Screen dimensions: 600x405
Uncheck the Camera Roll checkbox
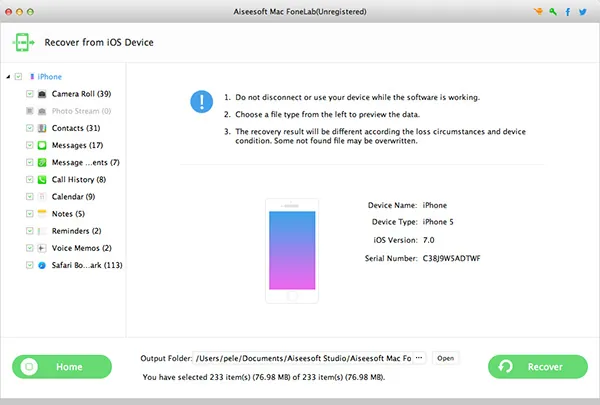pos(29,94)
